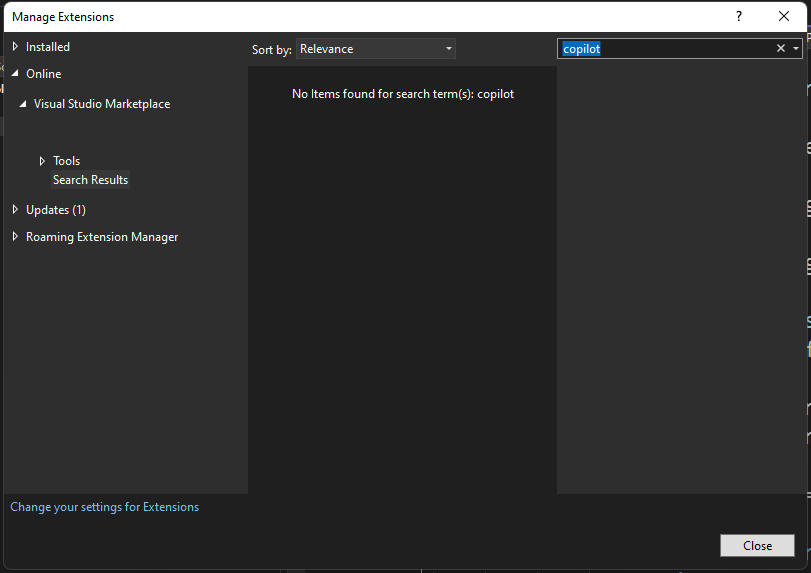811x573 pixels.
Task: Open the search history dropdown arrow
Action: point(796,49)
